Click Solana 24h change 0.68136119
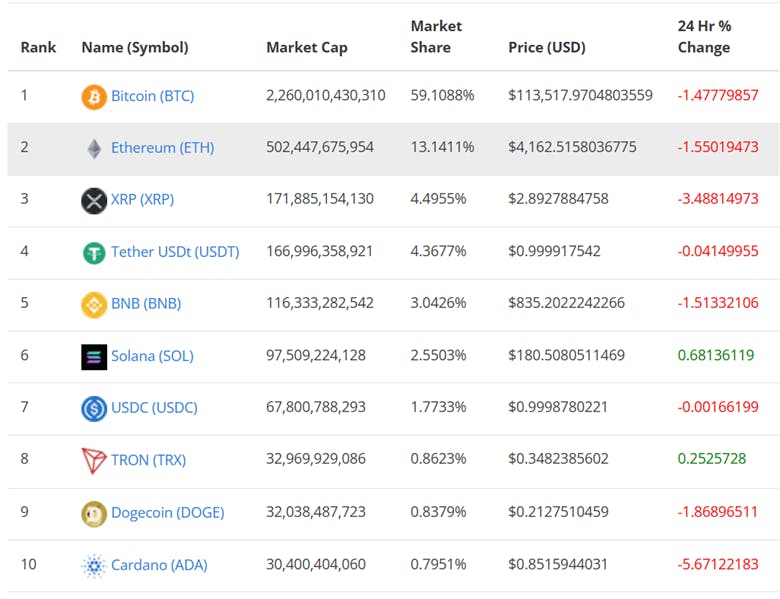780x599 pixels. 716,355
